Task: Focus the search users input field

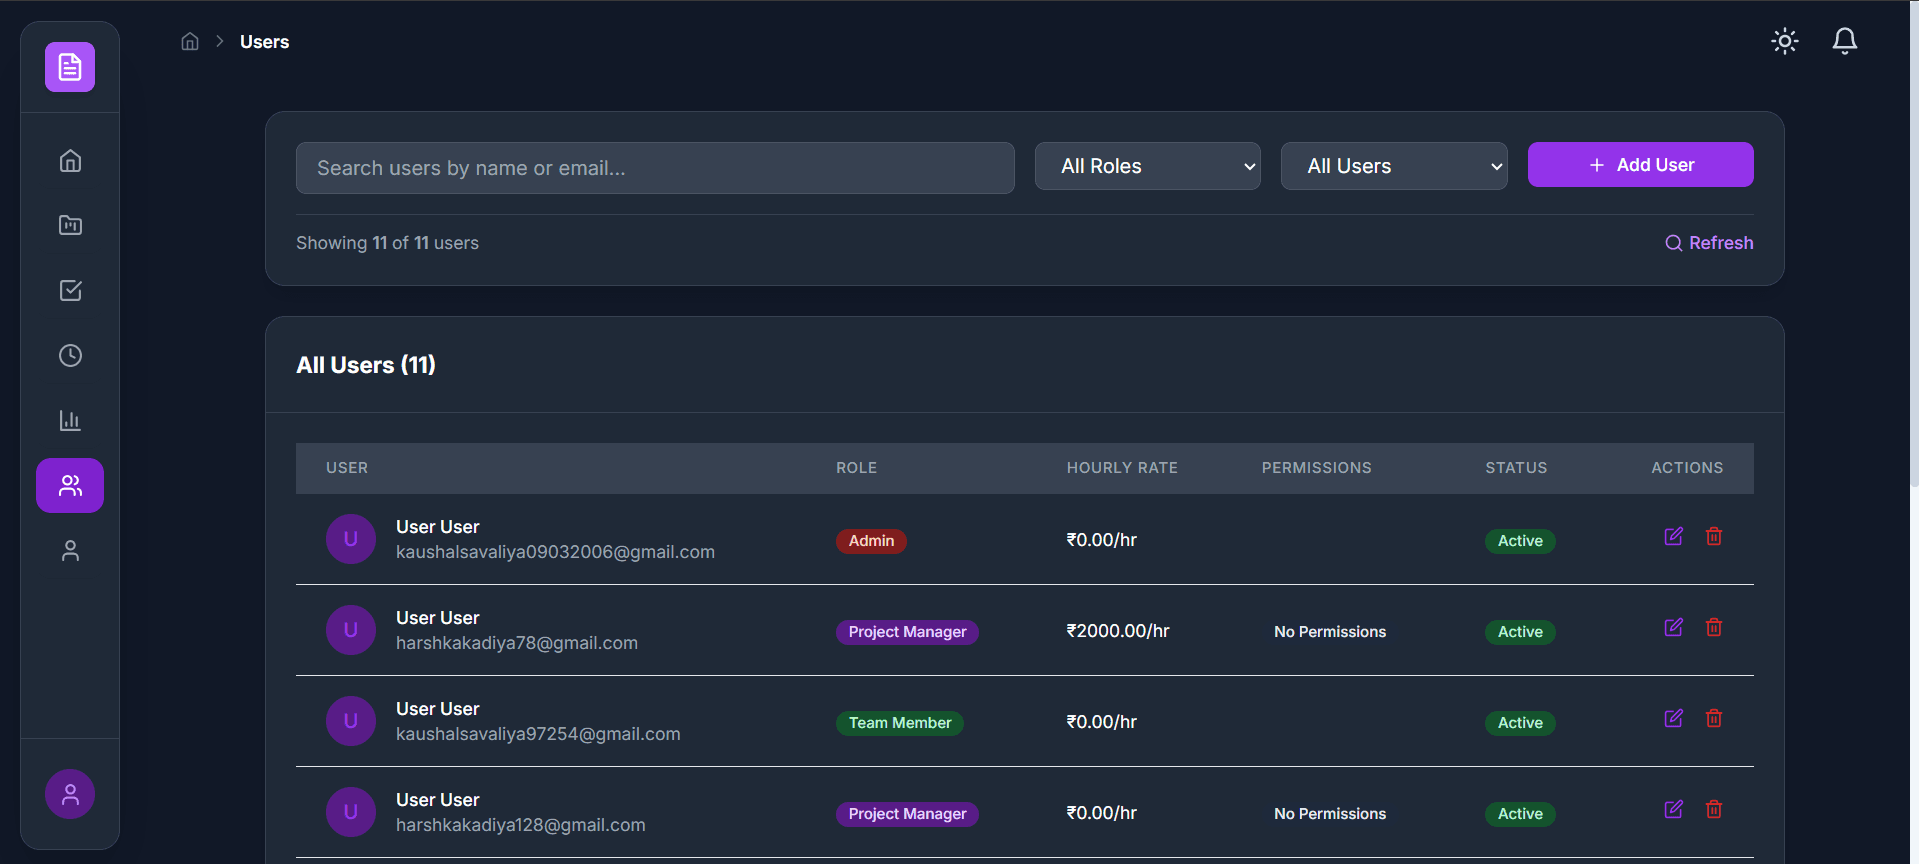Action: coord(655,168)
